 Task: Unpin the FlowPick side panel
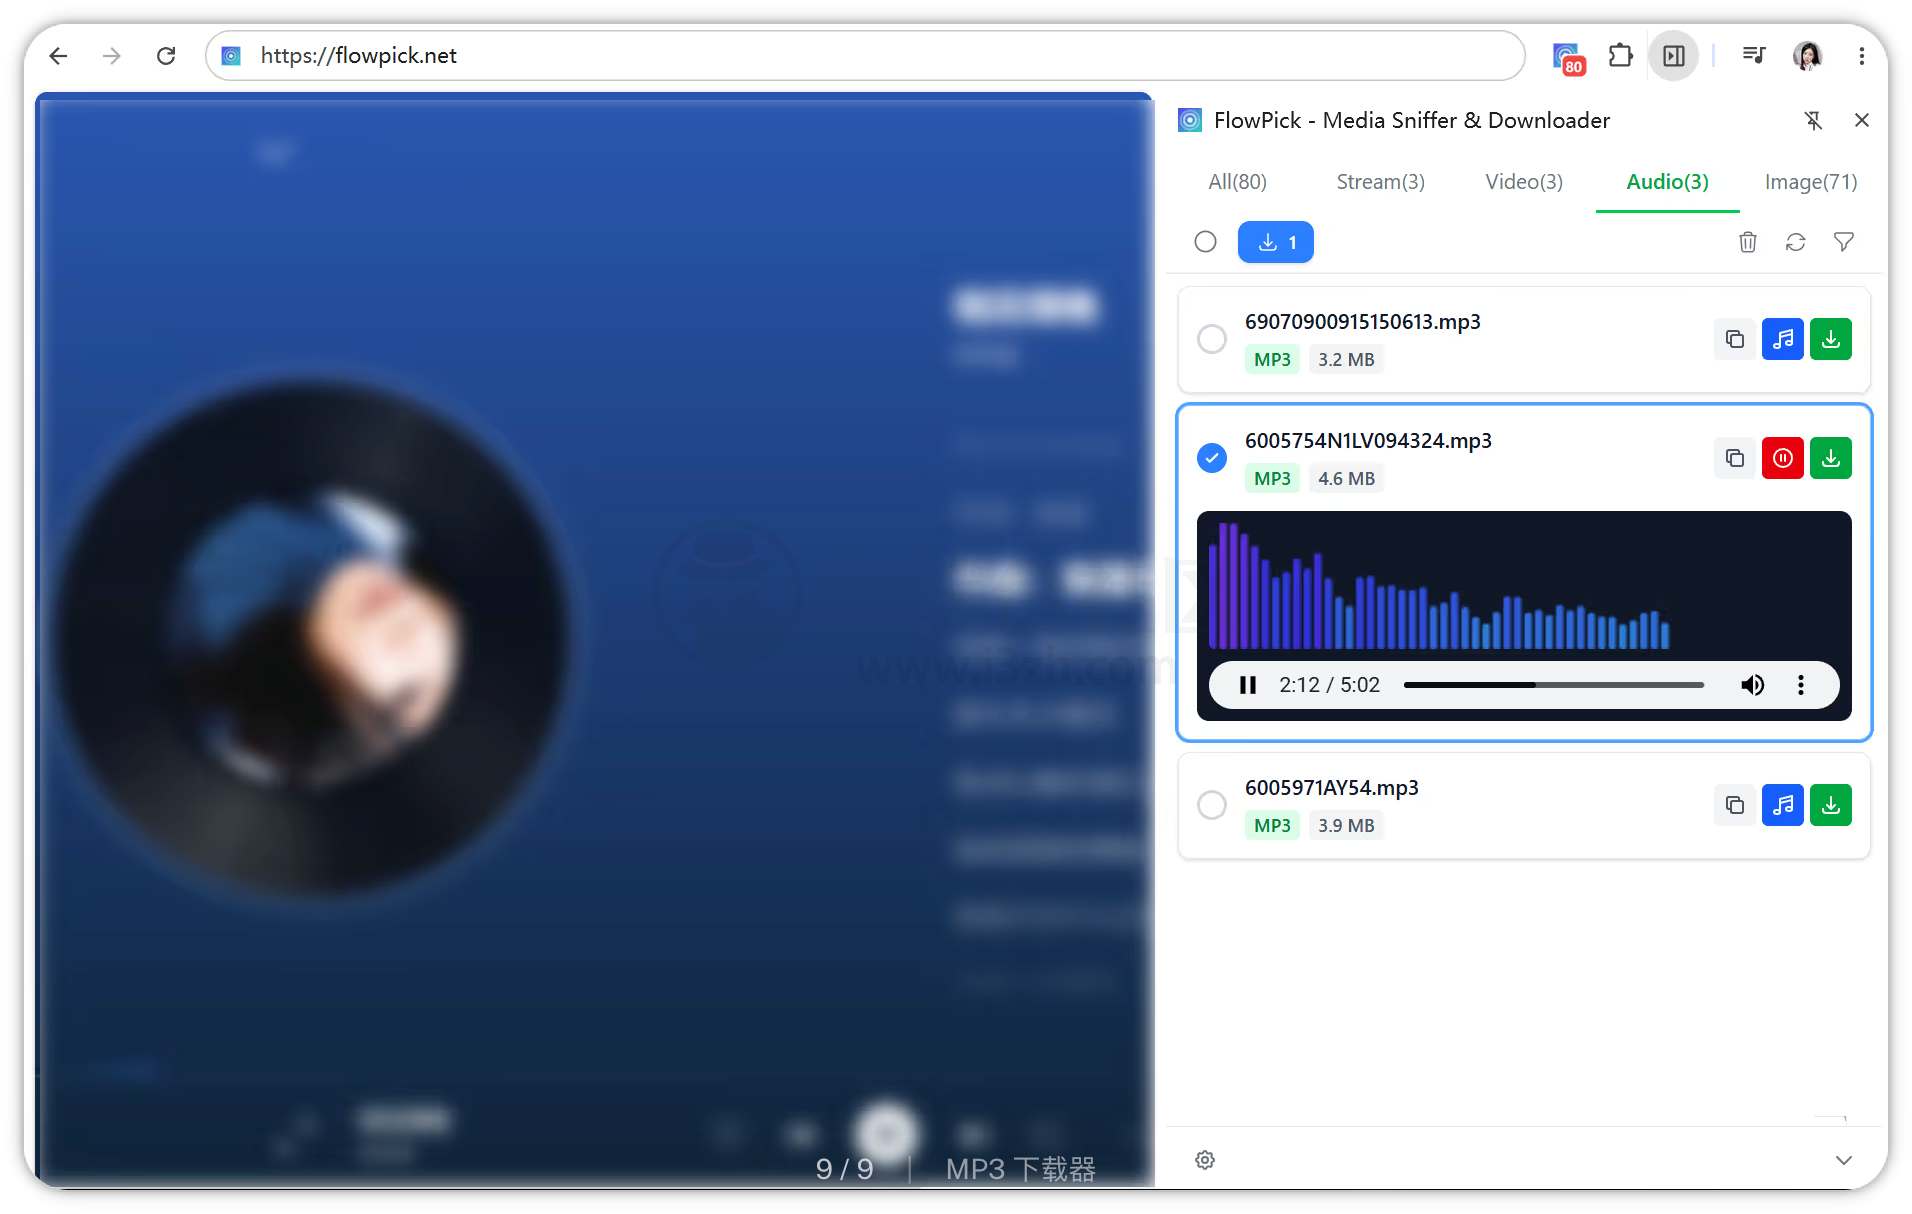coord(1813,120)
